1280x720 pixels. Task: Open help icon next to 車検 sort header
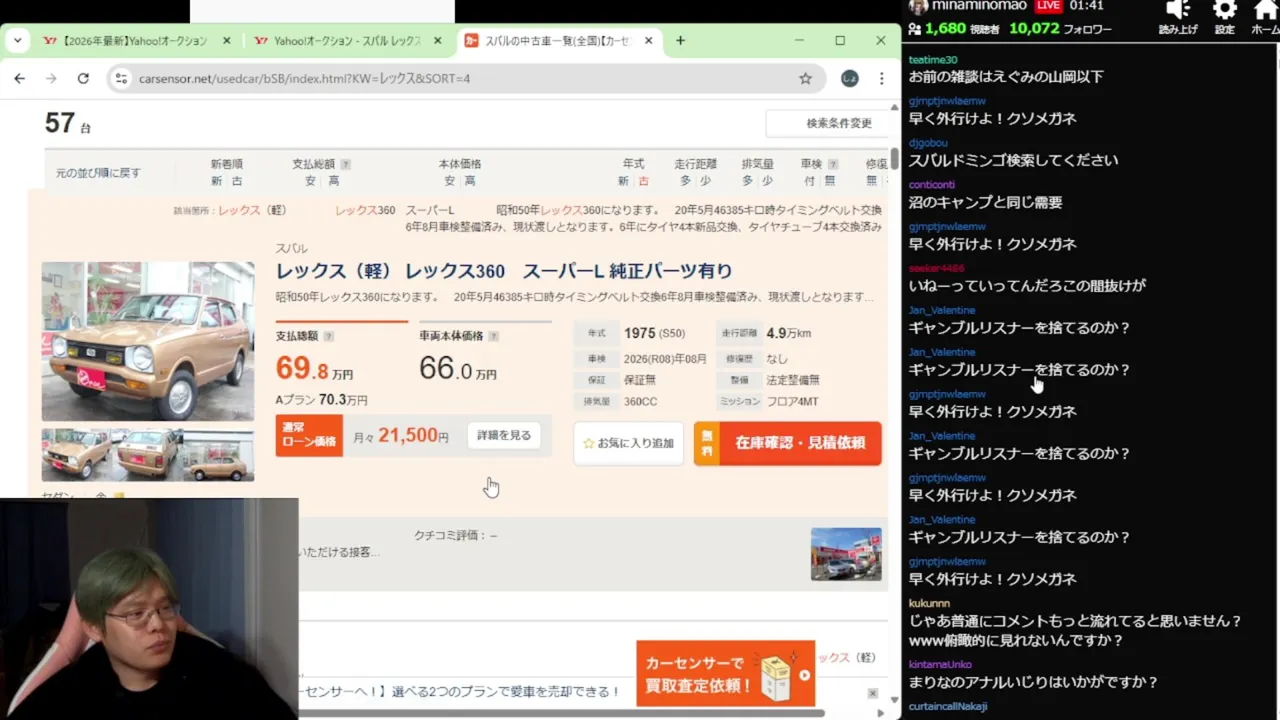click(x=832, y=164)
